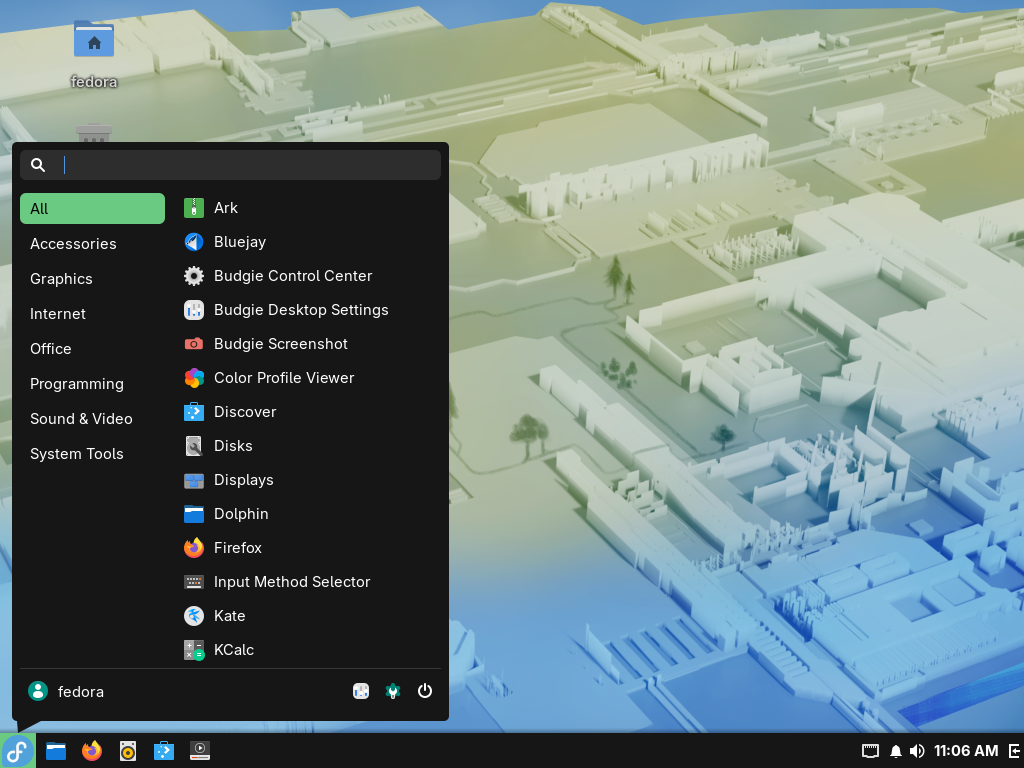Open Discover software store in taskbar

point(164,751)
